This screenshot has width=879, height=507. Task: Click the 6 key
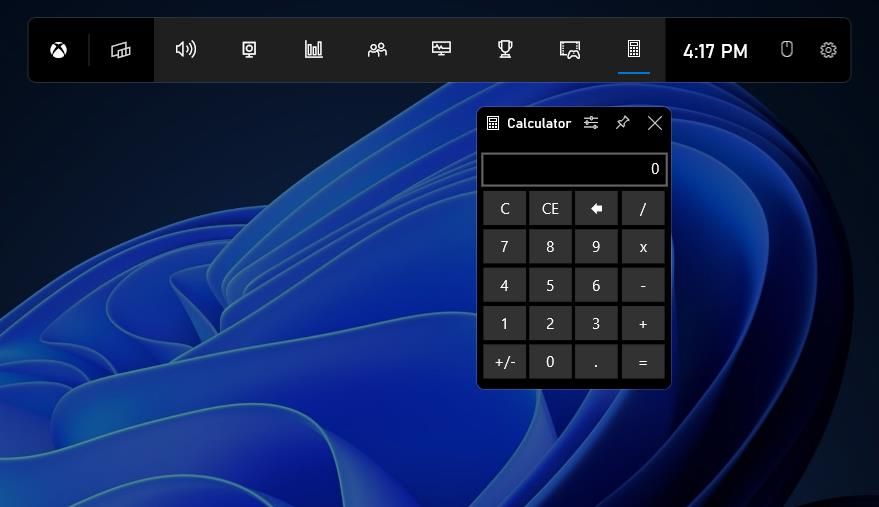(x=596, y=285)
